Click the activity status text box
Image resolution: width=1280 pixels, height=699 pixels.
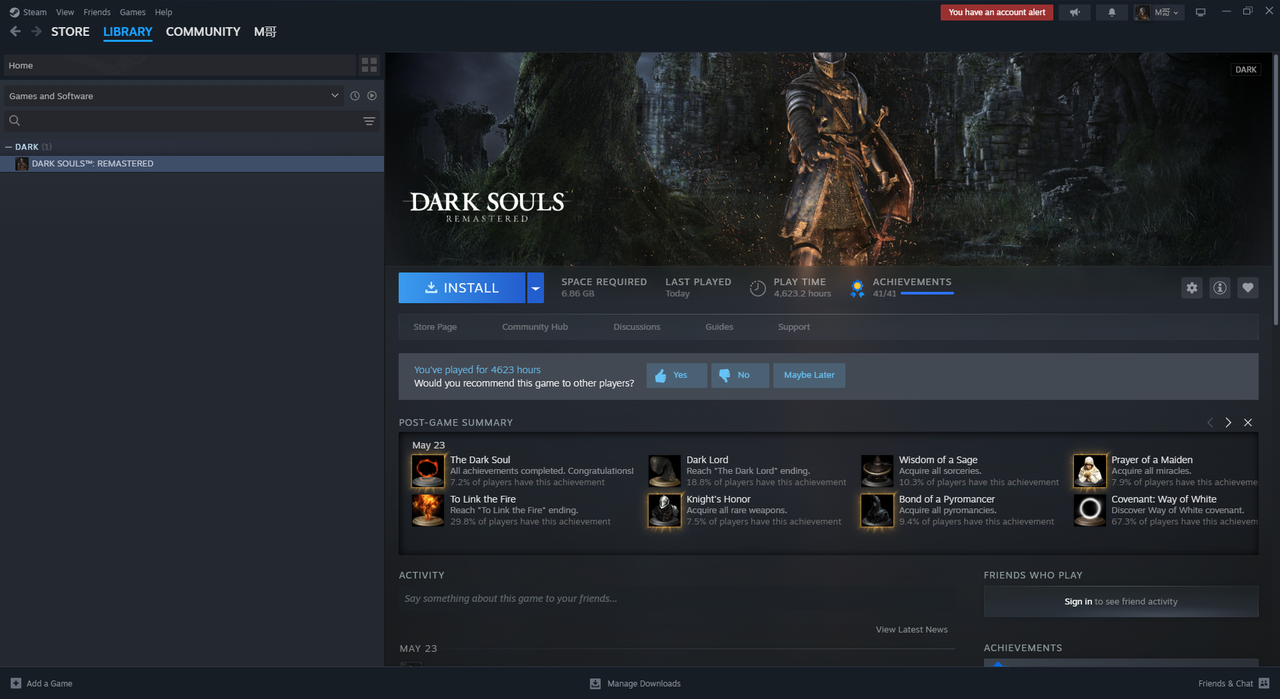[675, 599]
